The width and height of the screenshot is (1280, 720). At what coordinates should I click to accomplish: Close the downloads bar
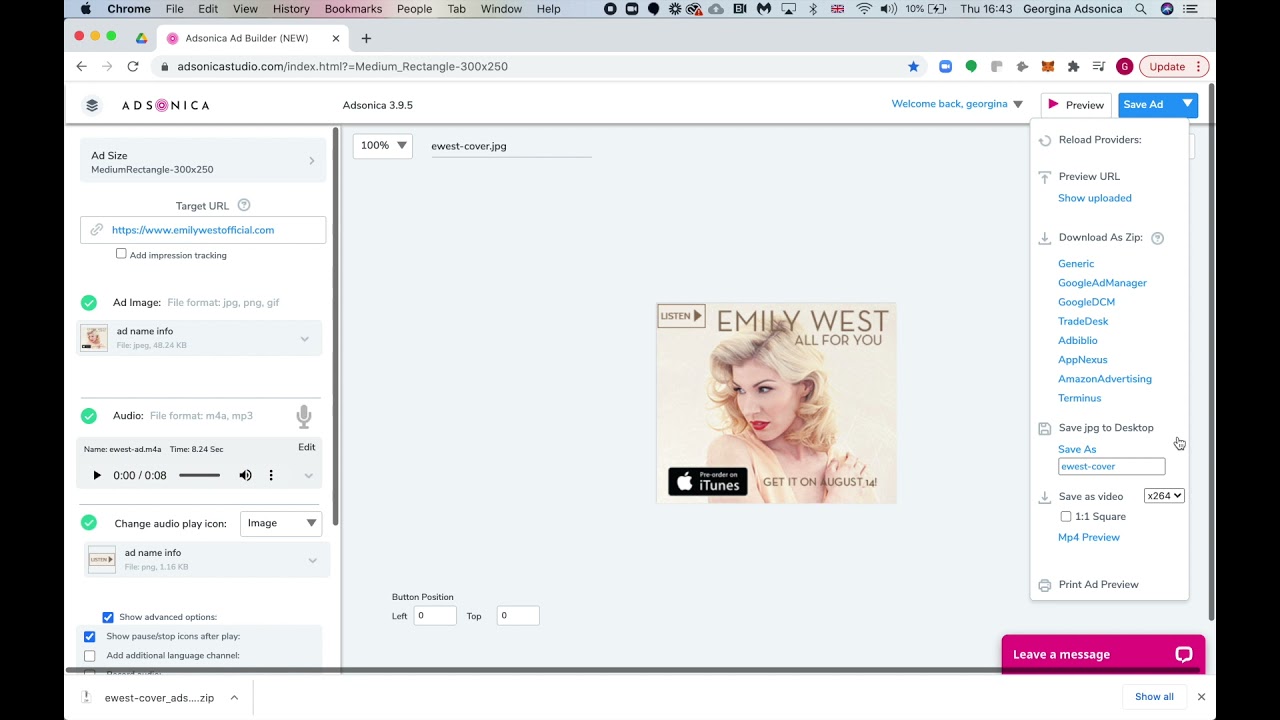coord(1201,697)
